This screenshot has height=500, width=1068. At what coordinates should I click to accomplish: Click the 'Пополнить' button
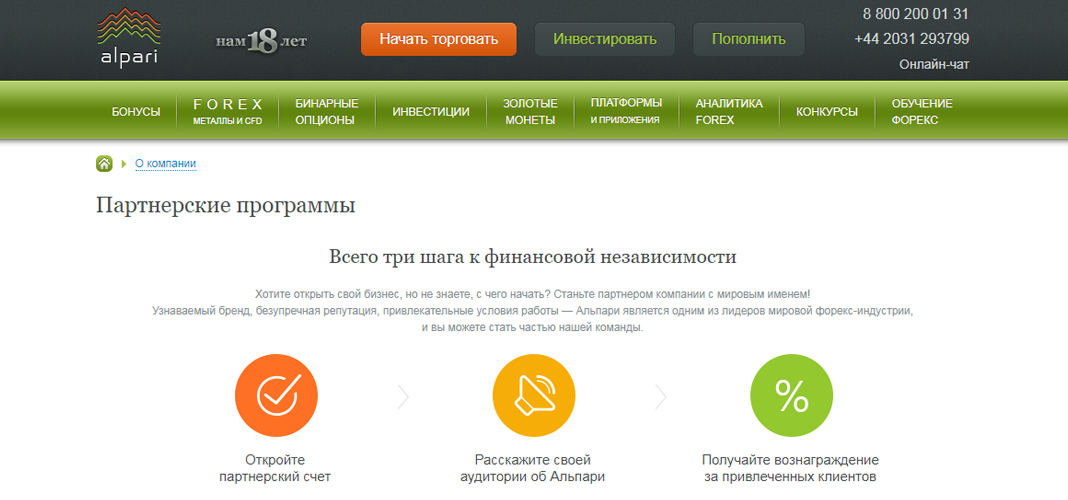[x=749, y=40]
